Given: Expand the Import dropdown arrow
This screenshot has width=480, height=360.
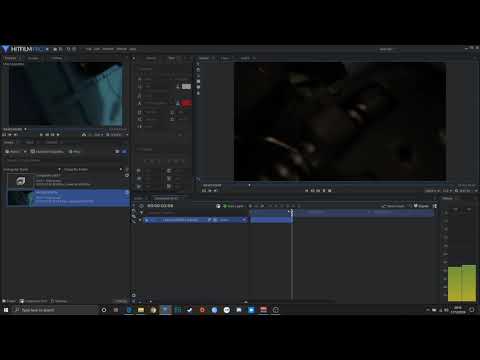Looking at the screenshot, I should [25, 152].
